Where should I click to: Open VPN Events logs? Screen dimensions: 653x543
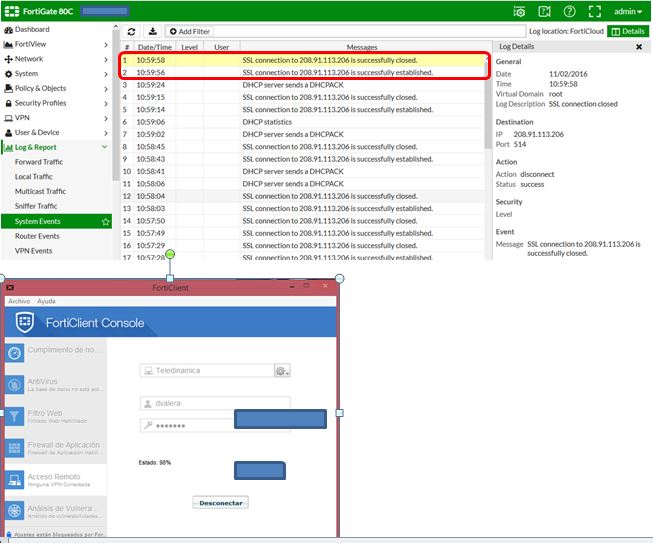(33, 251)
